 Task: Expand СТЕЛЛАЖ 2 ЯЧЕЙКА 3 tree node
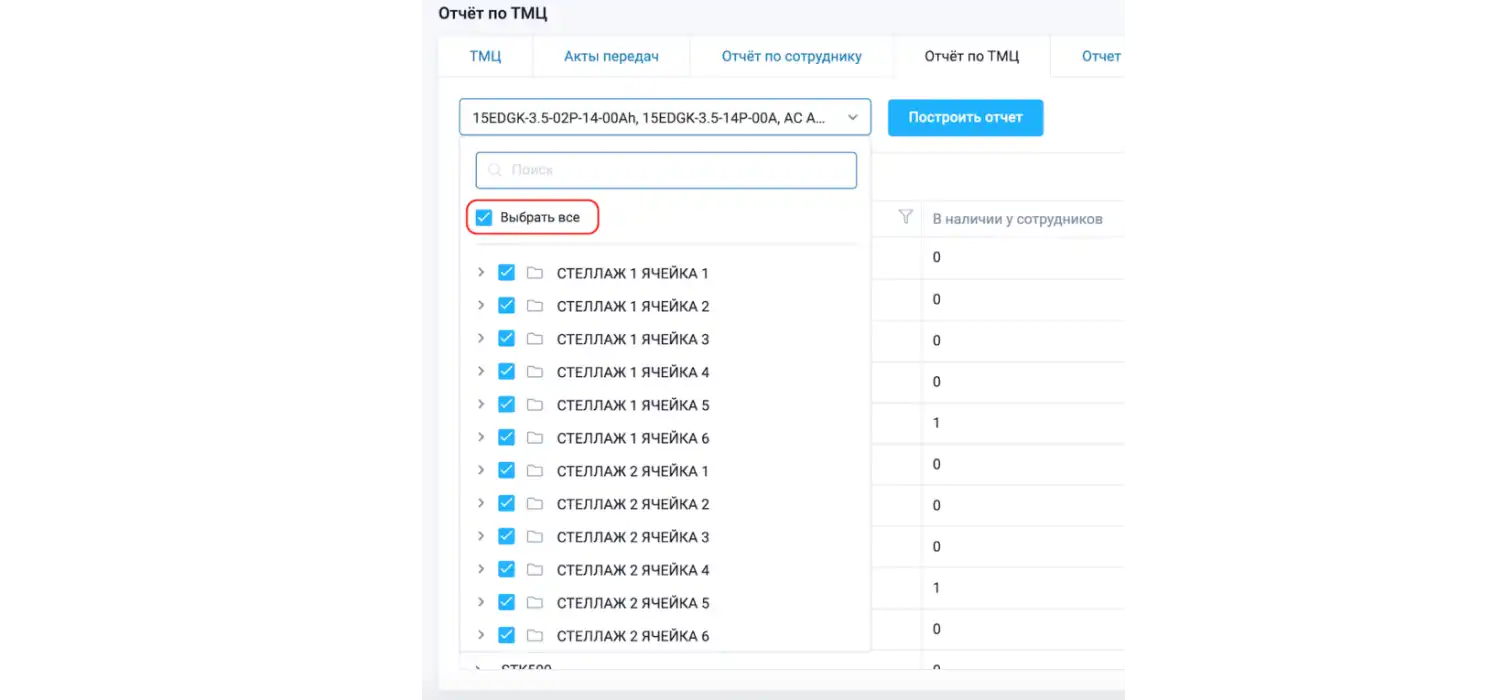[x=480, y=536]
